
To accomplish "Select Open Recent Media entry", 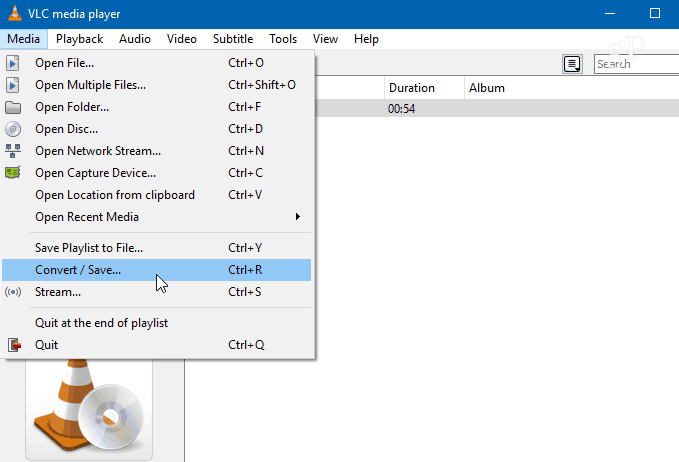I will (157, 217).
